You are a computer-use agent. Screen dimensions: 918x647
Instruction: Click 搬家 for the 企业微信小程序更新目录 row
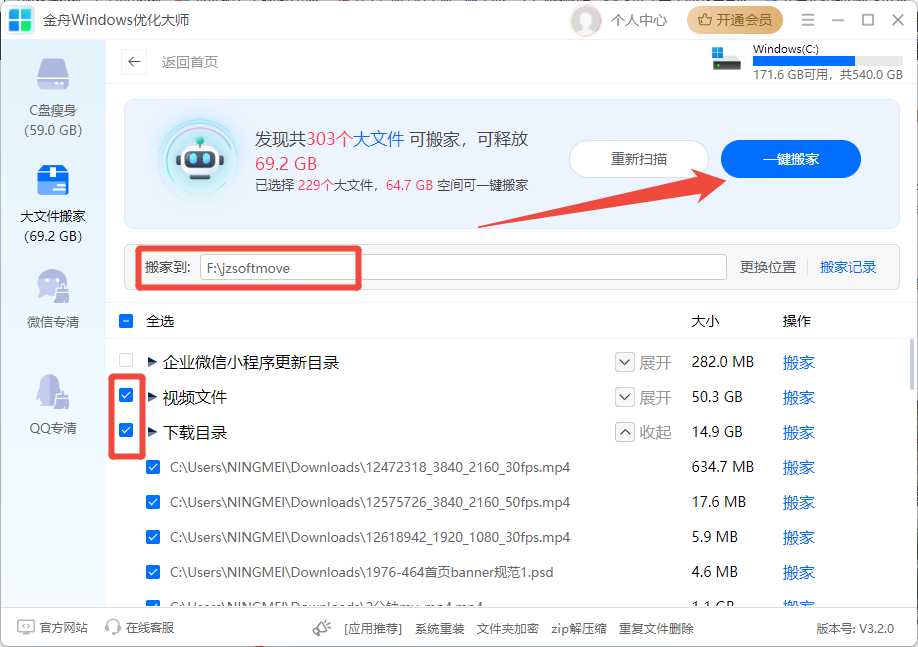point(799,362)
